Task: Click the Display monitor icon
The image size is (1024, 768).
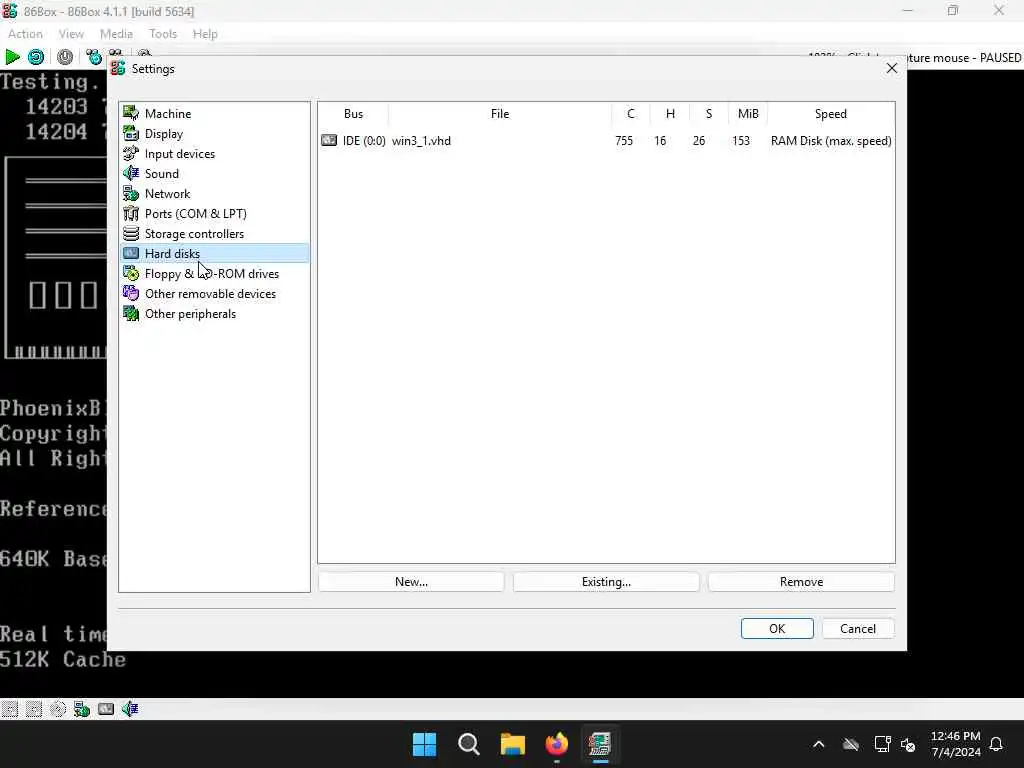Action: click(131, 133)
